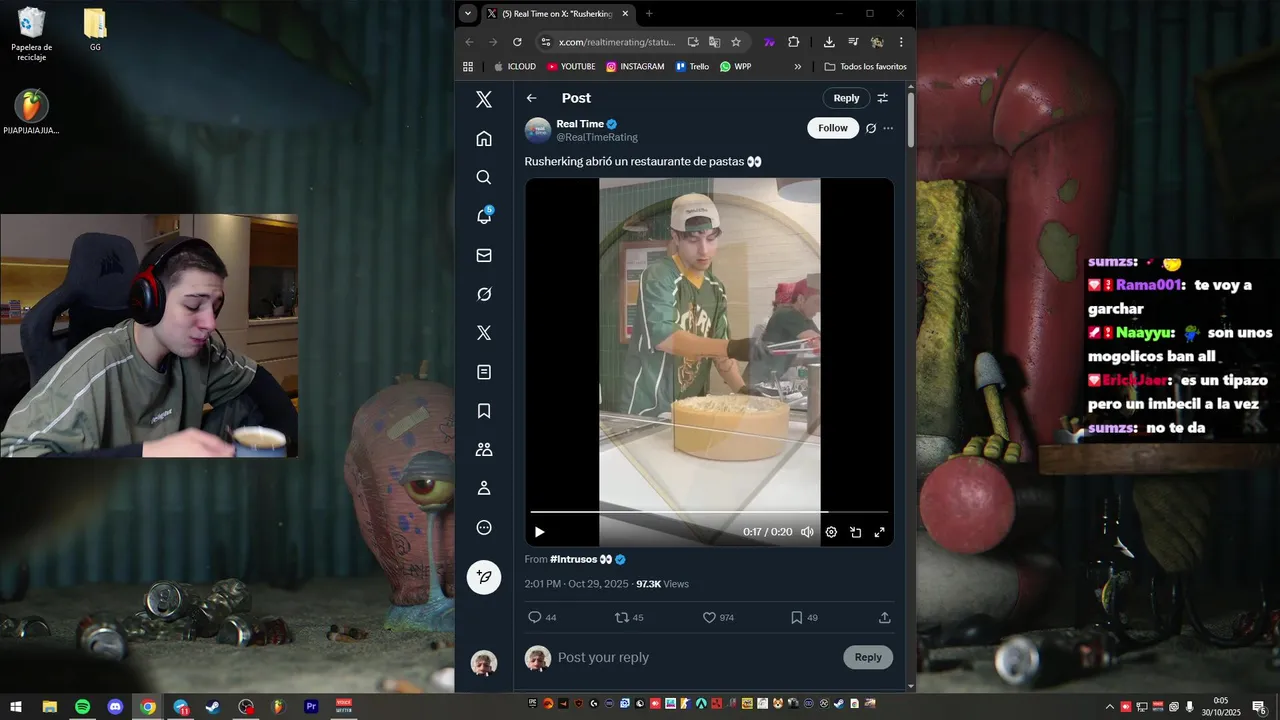
Task: Open the YOUTUBE bookmark
Action: [x=570, y=67]
